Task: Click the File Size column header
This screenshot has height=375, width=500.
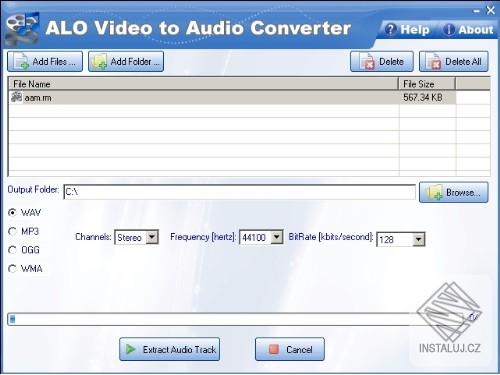Action: point(427,84)
